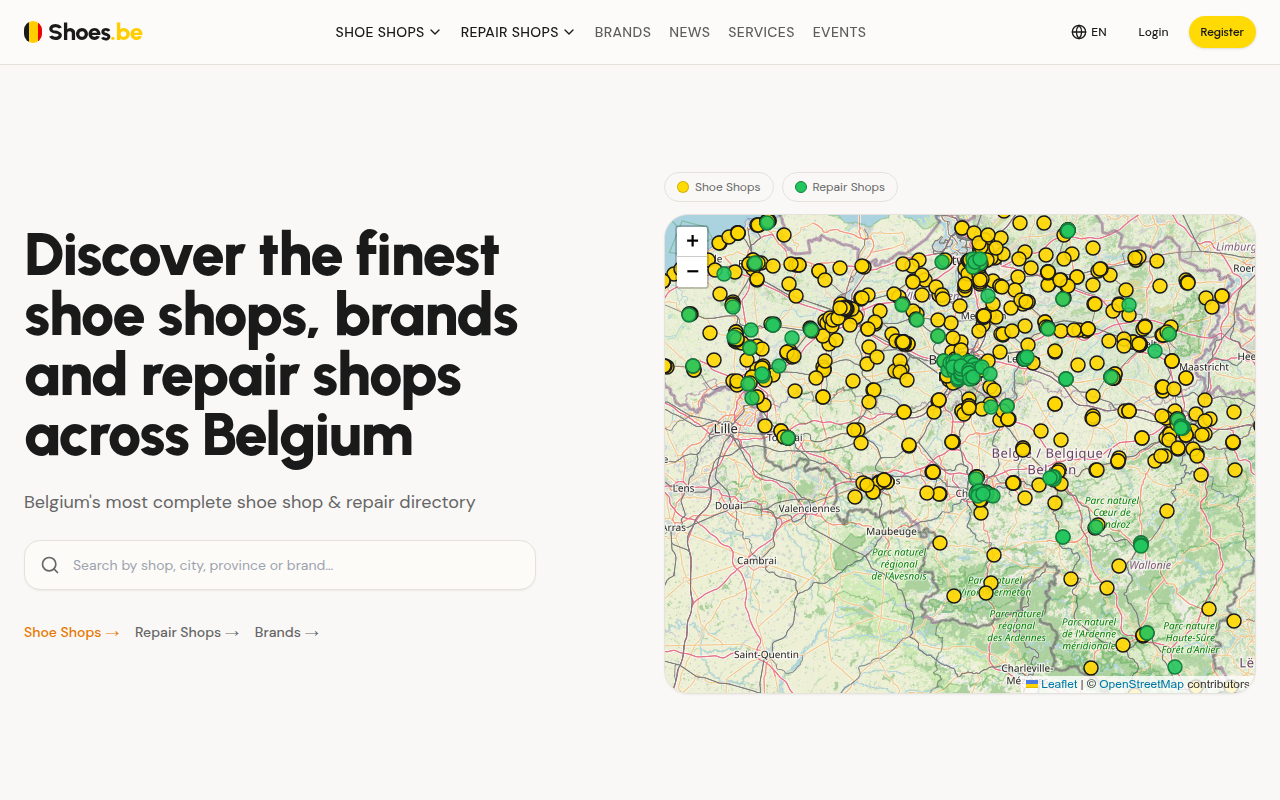Click the search magnifier icon
This screenshot has height=800, width=1280.
pyautogui.click(x=50, y=565)
